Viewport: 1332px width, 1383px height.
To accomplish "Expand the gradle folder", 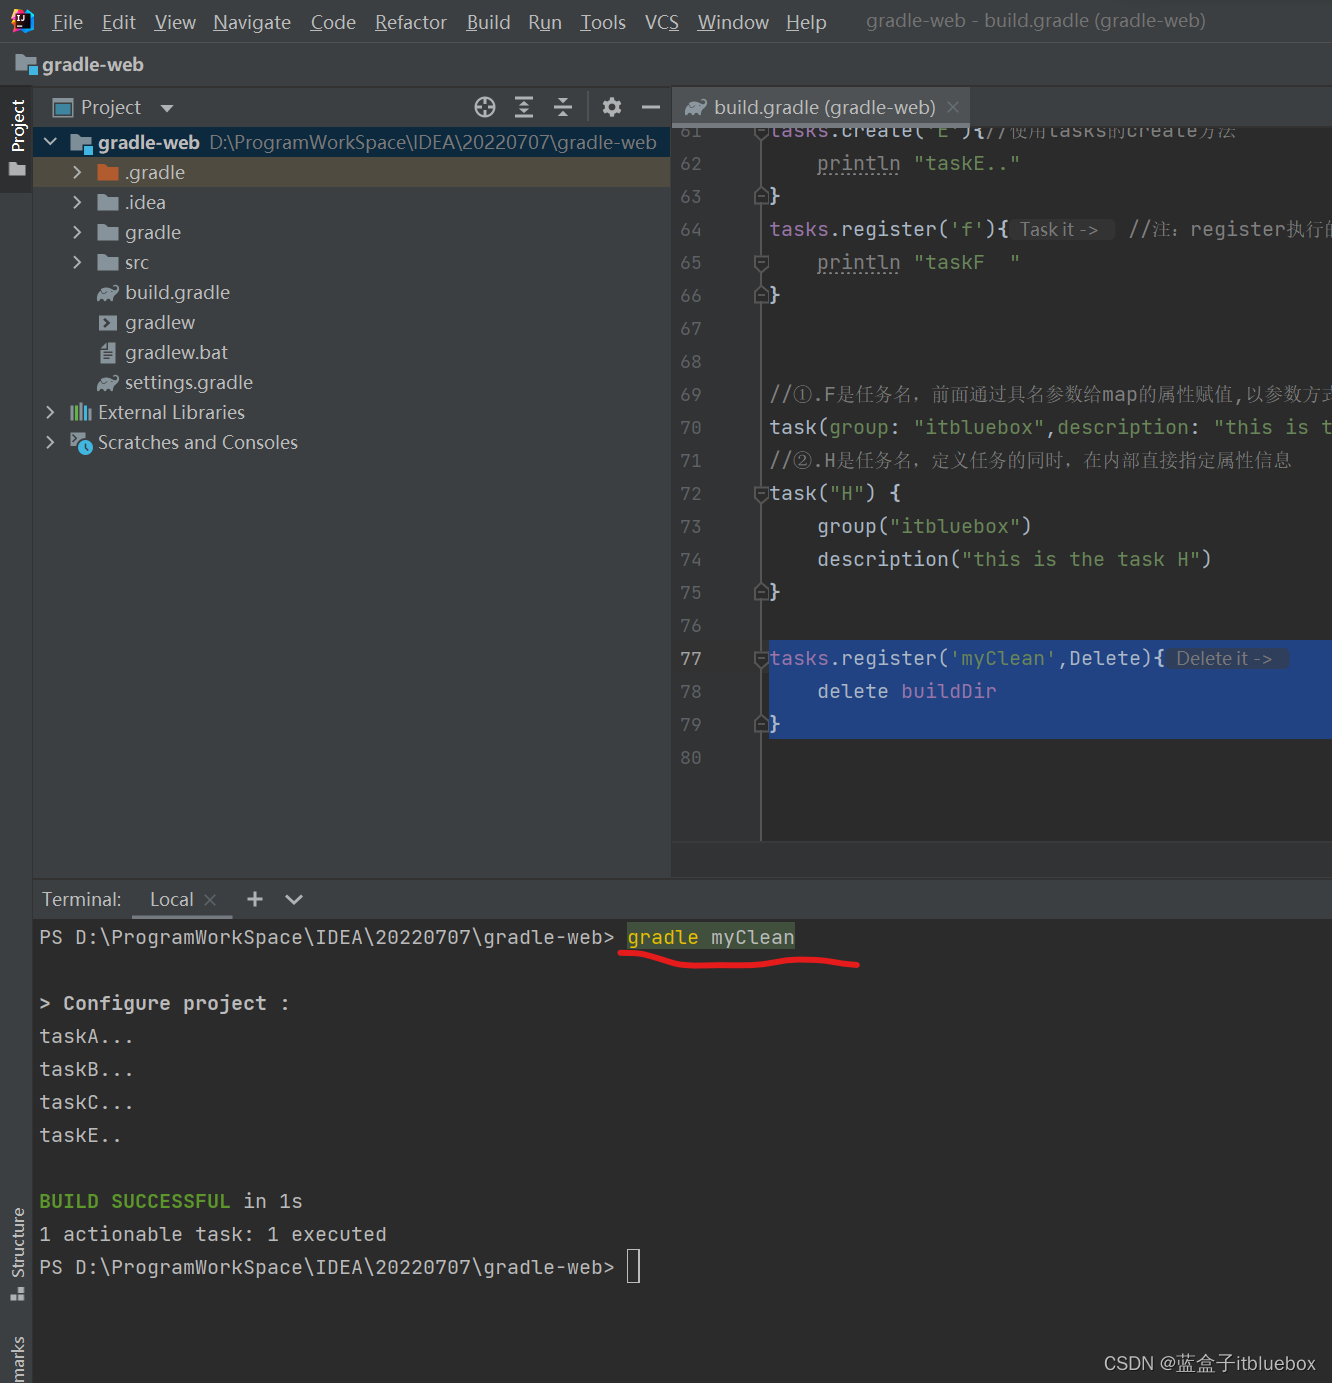I will click(77, 232).
